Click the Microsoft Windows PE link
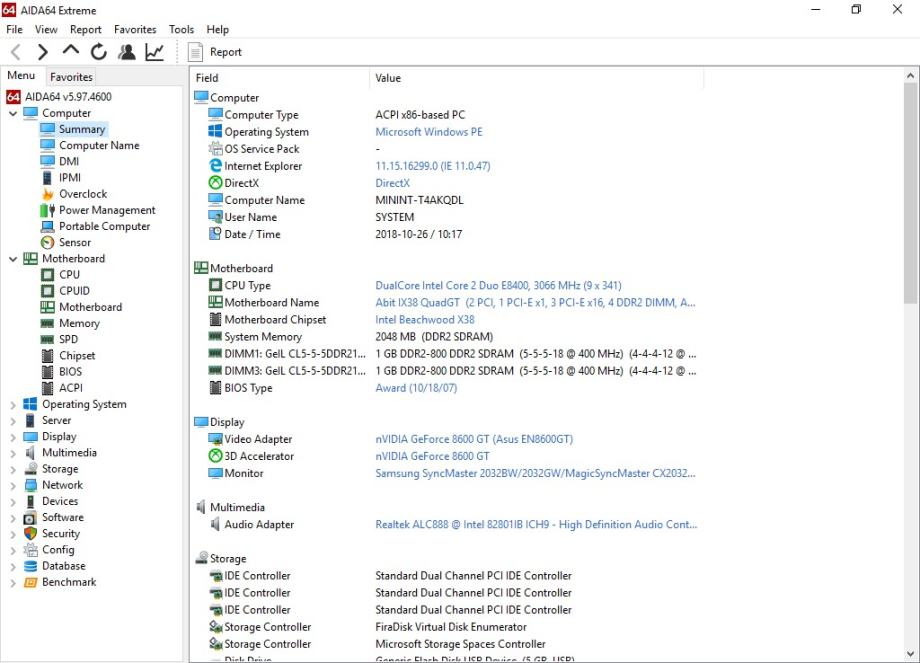Viewport: 920px width, 663px height. (x=428, y=132)
